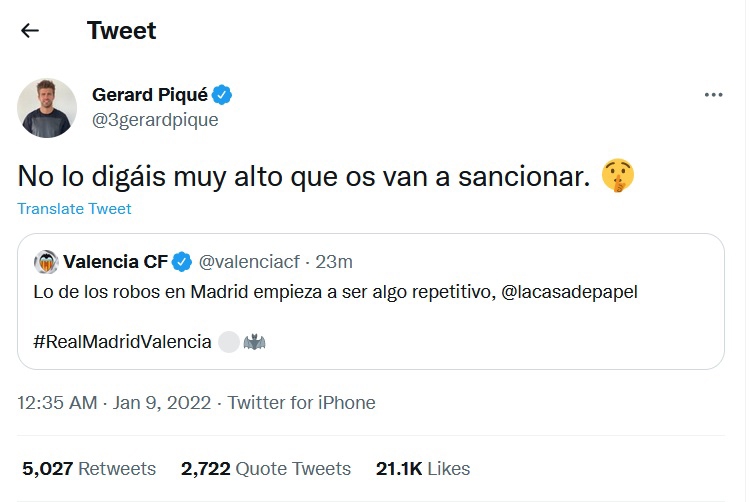Open the three-dot more options menu
Viewport: 754px width, 502px height.
(x=713, y=95)
